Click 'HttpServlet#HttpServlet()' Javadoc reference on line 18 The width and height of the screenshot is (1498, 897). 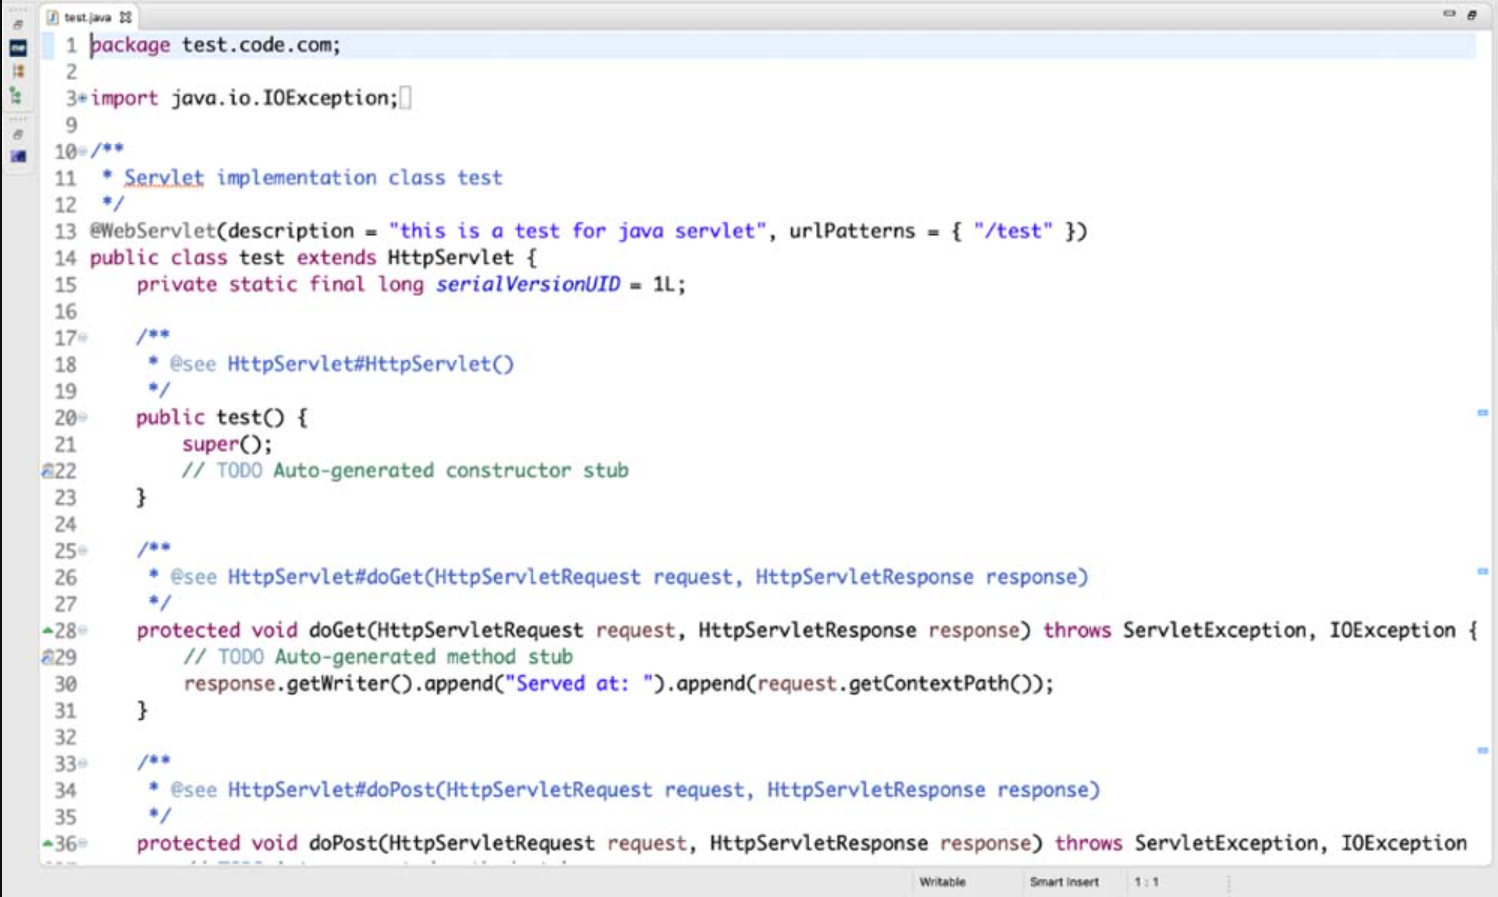[x=370, y=364]
